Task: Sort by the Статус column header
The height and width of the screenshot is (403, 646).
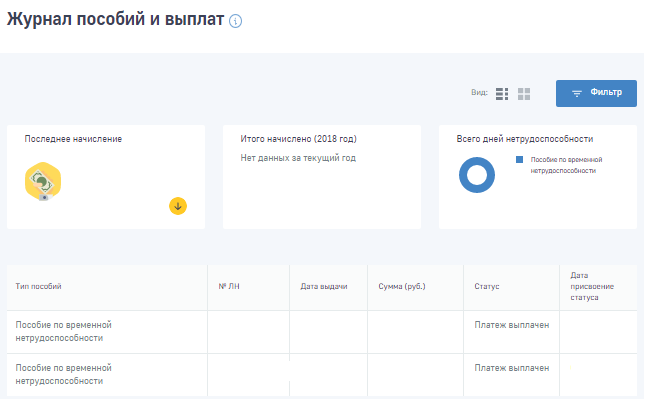Action: [486, 287]
